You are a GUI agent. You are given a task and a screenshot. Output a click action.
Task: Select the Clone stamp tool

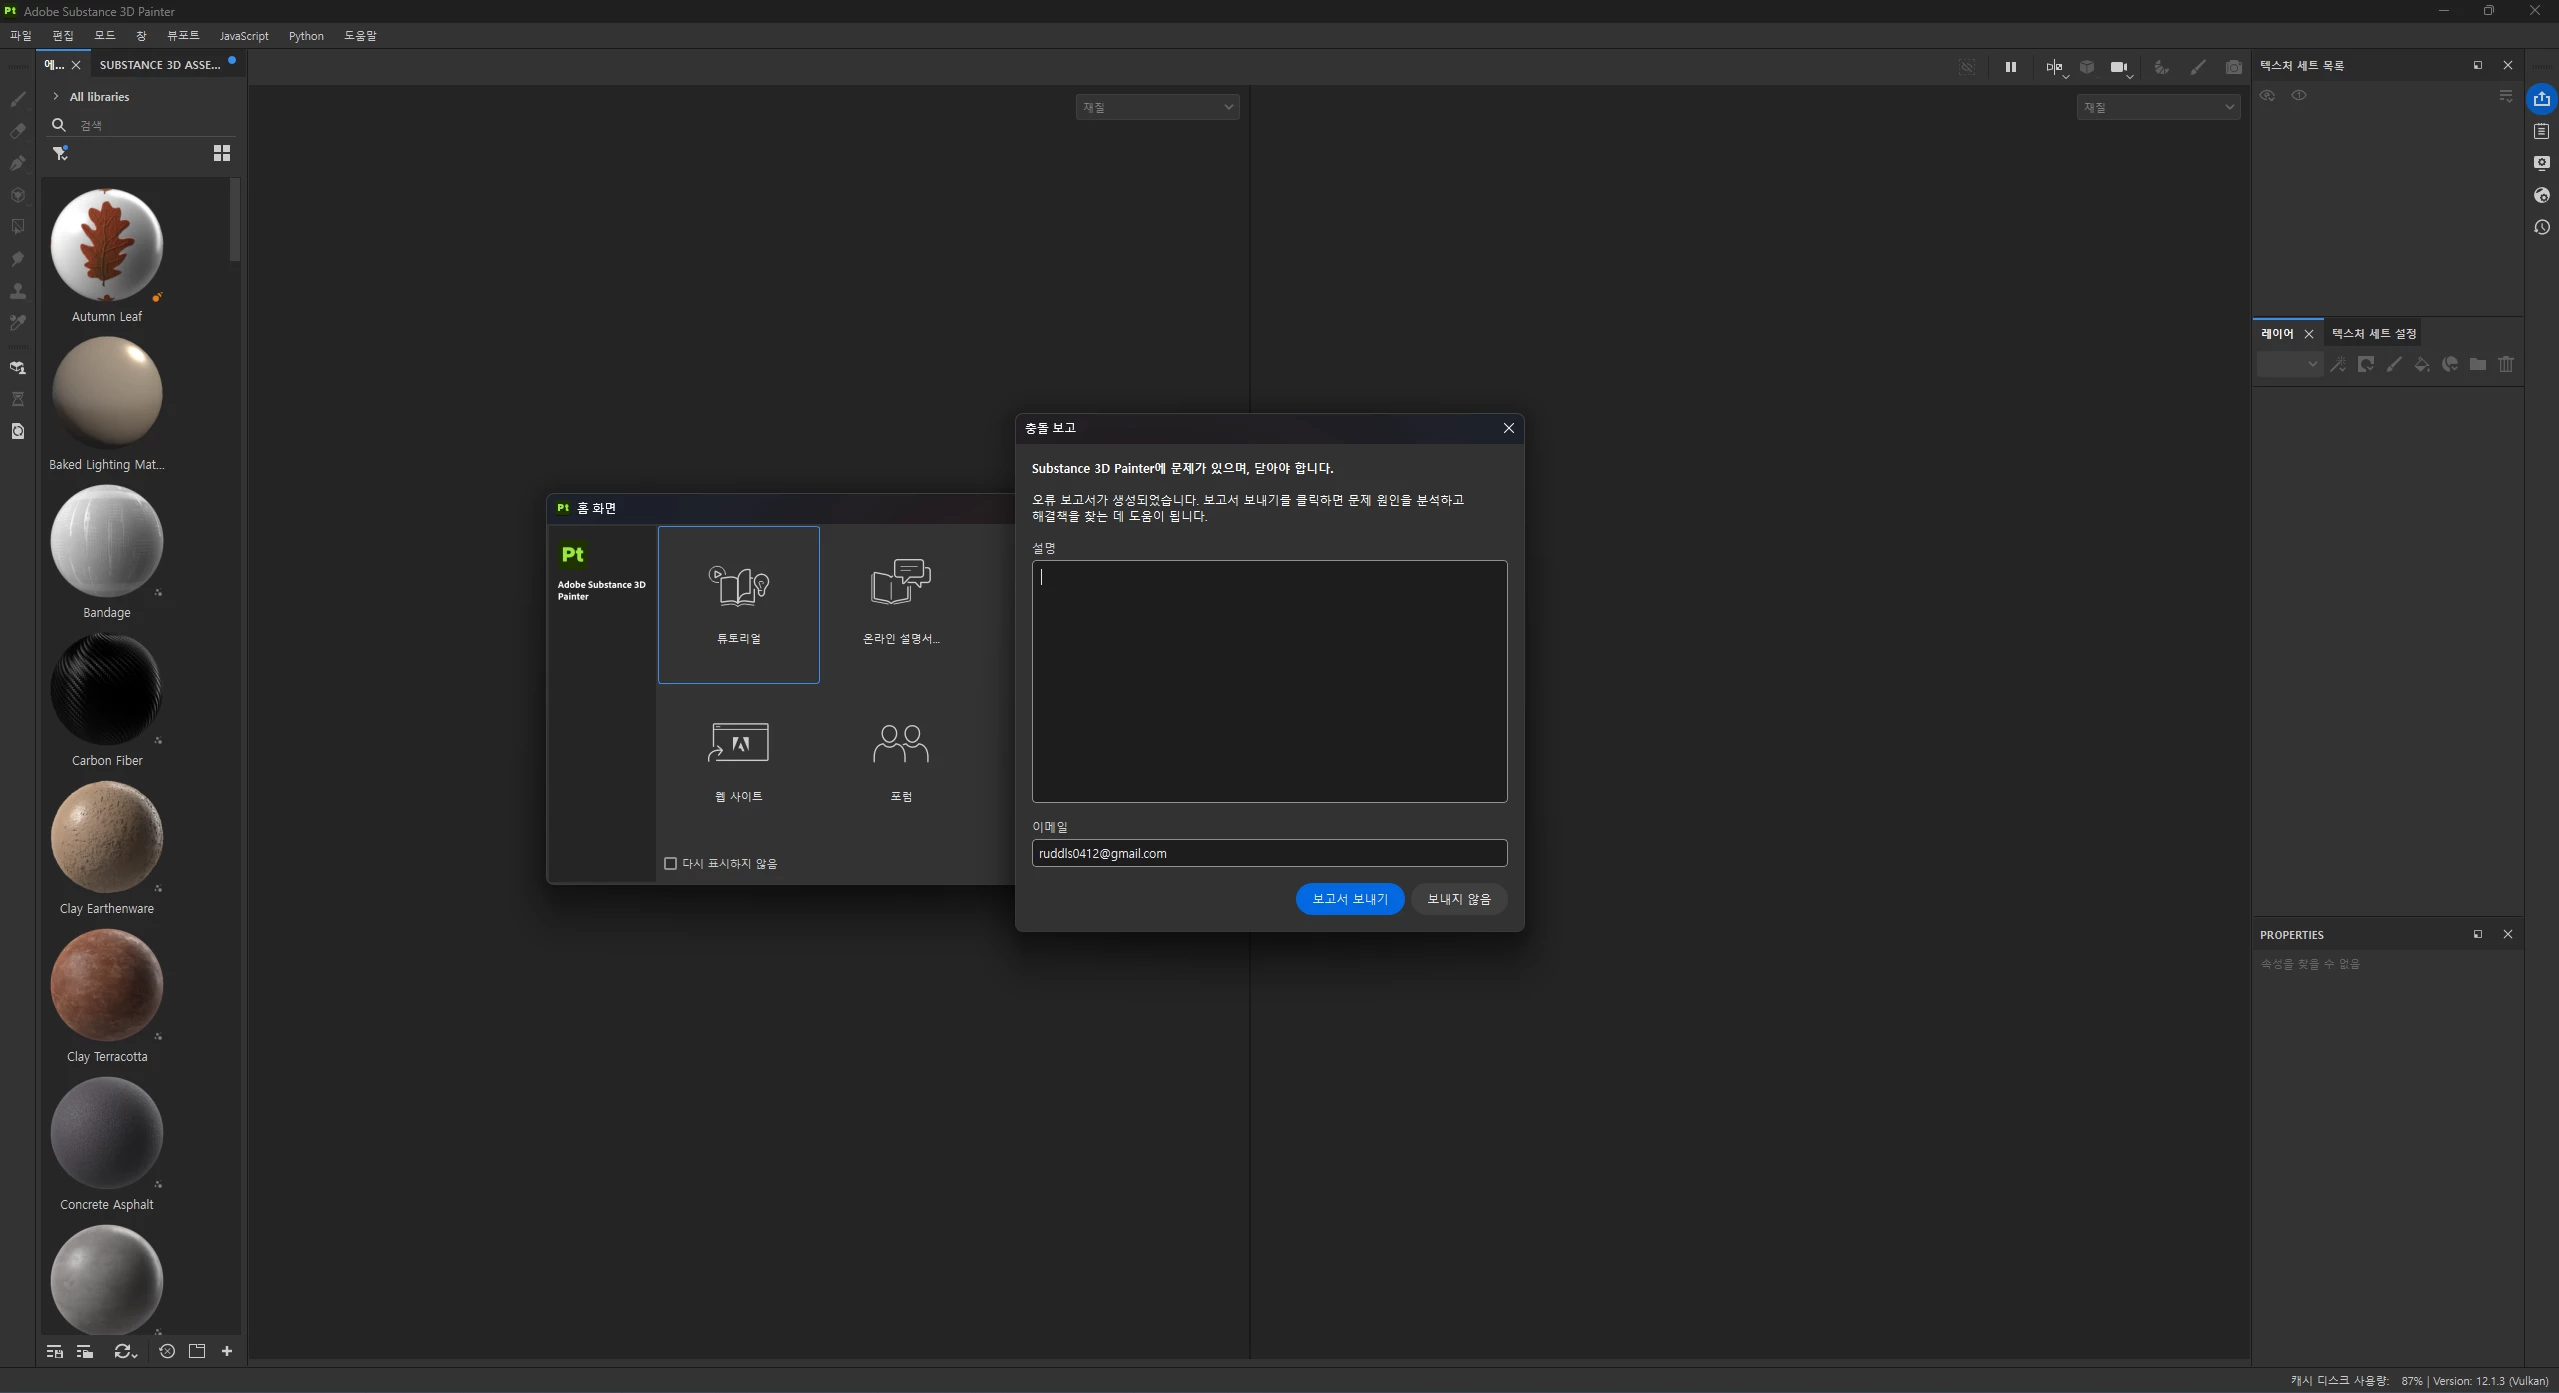[x=18, y=291]
